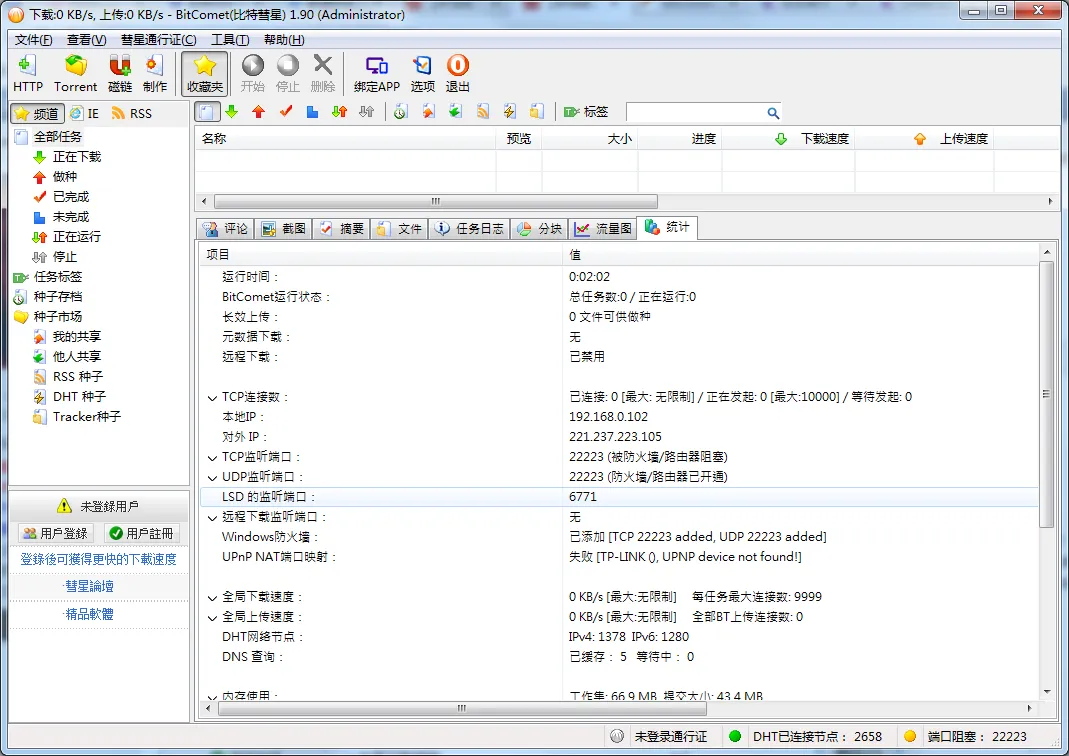
Task: Click the magnet link (磁链) icon
Action: [120, 66]
